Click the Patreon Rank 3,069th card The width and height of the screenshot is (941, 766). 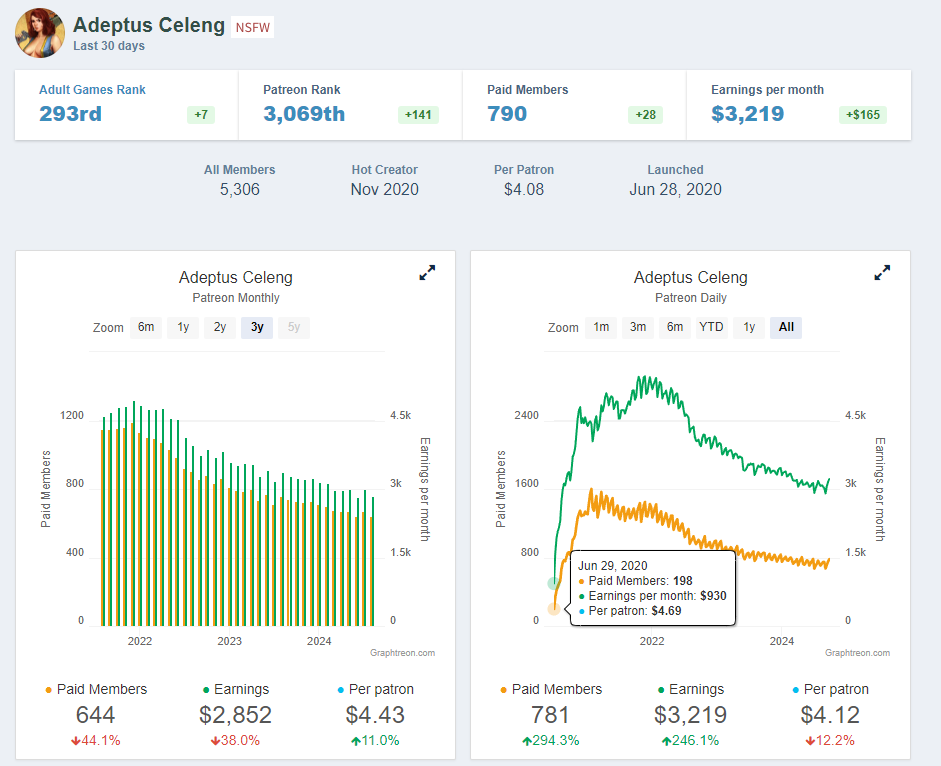click(x=350, y=104)
